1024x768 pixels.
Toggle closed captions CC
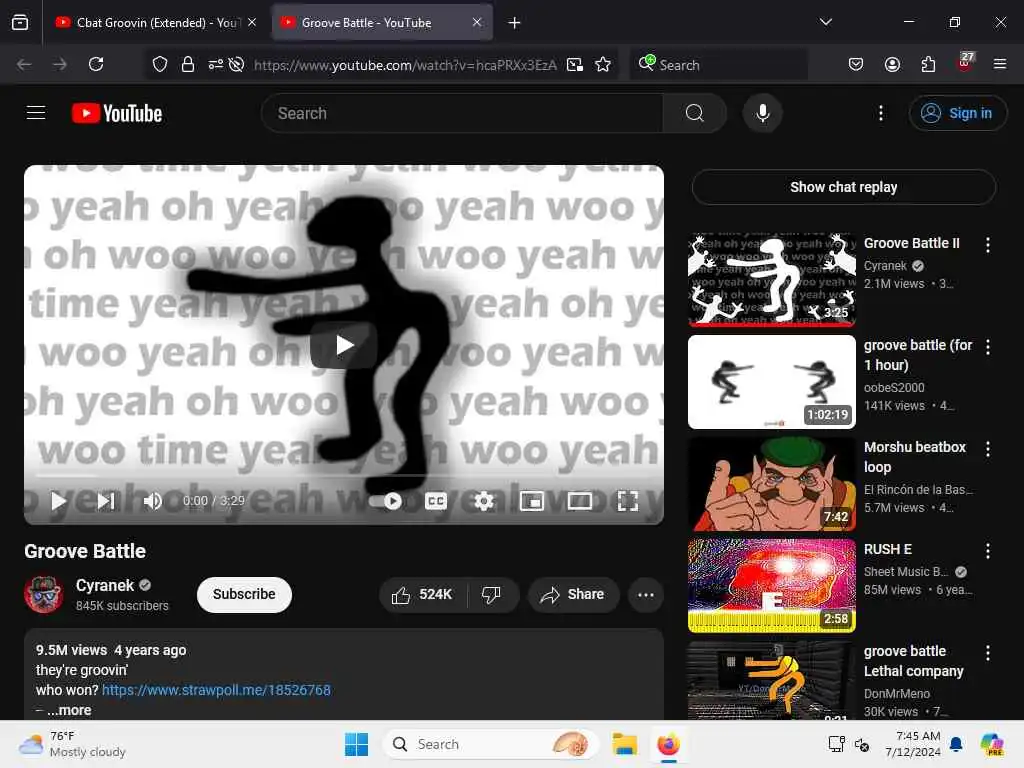[436, 501]
